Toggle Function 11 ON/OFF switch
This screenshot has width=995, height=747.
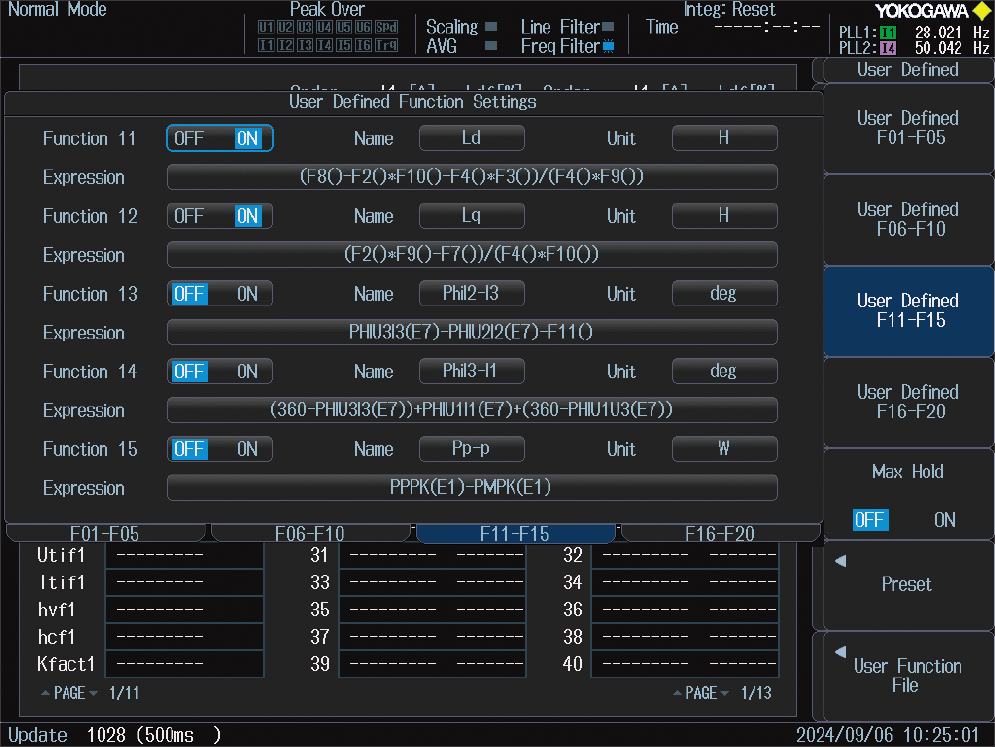(220, 138)
